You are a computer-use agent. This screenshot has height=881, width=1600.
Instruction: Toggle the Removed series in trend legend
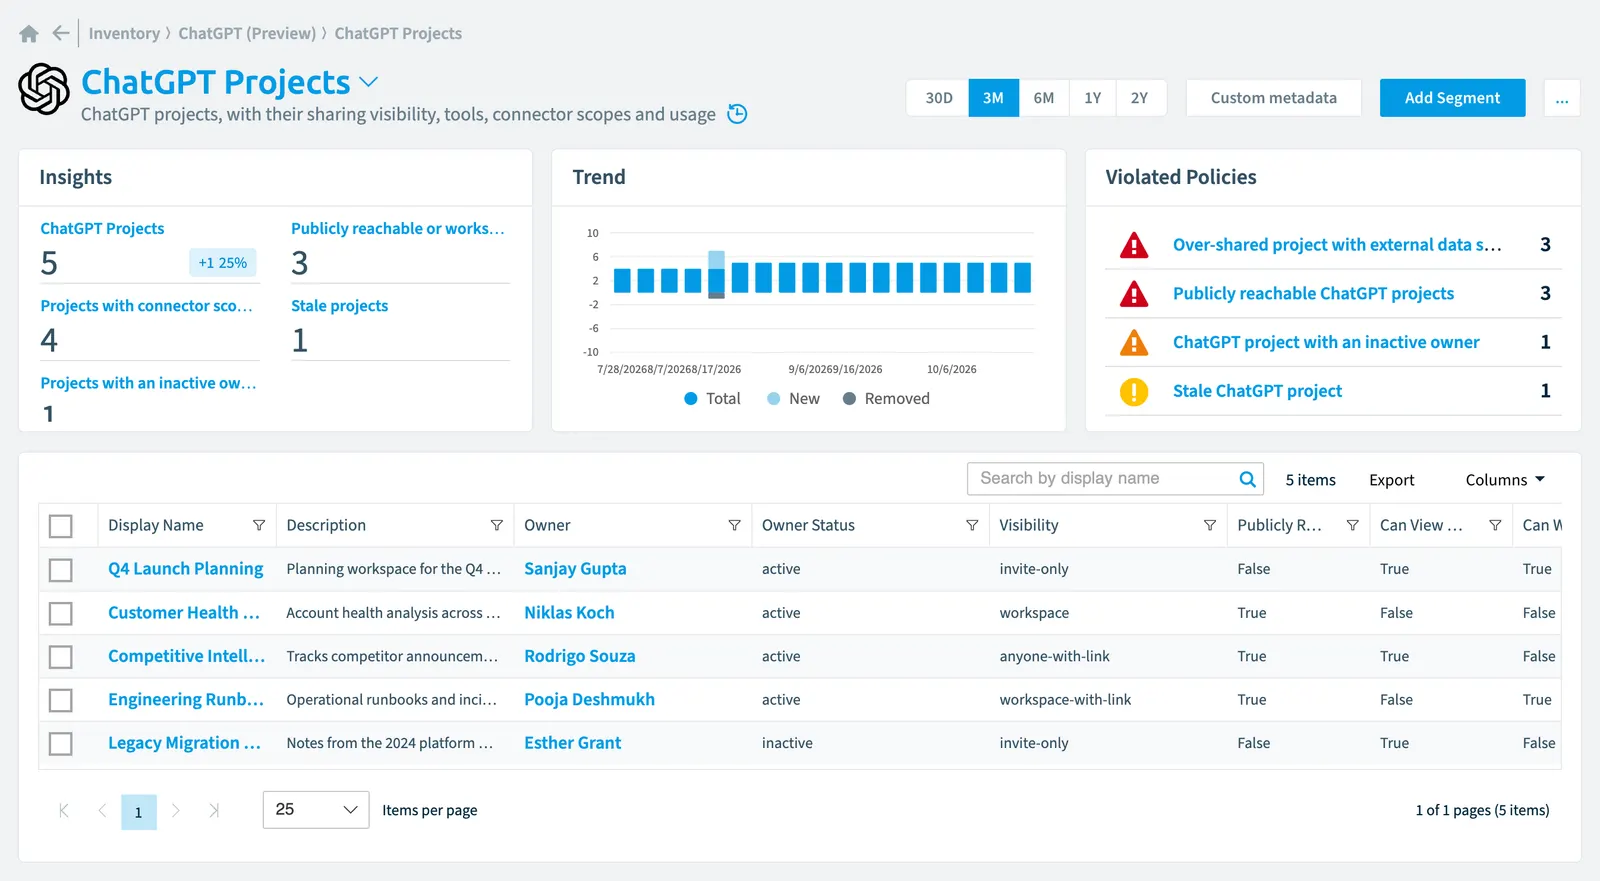(886, 398)
